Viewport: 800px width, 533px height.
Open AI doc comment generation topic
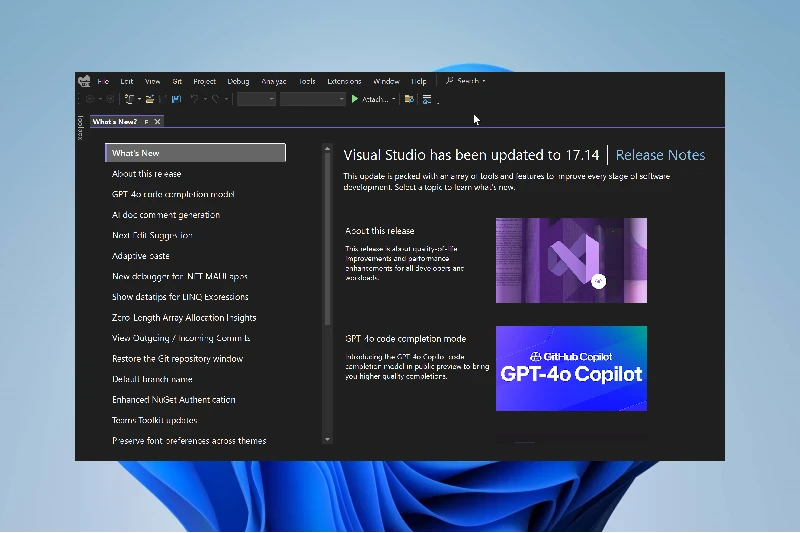click(166, 215)
